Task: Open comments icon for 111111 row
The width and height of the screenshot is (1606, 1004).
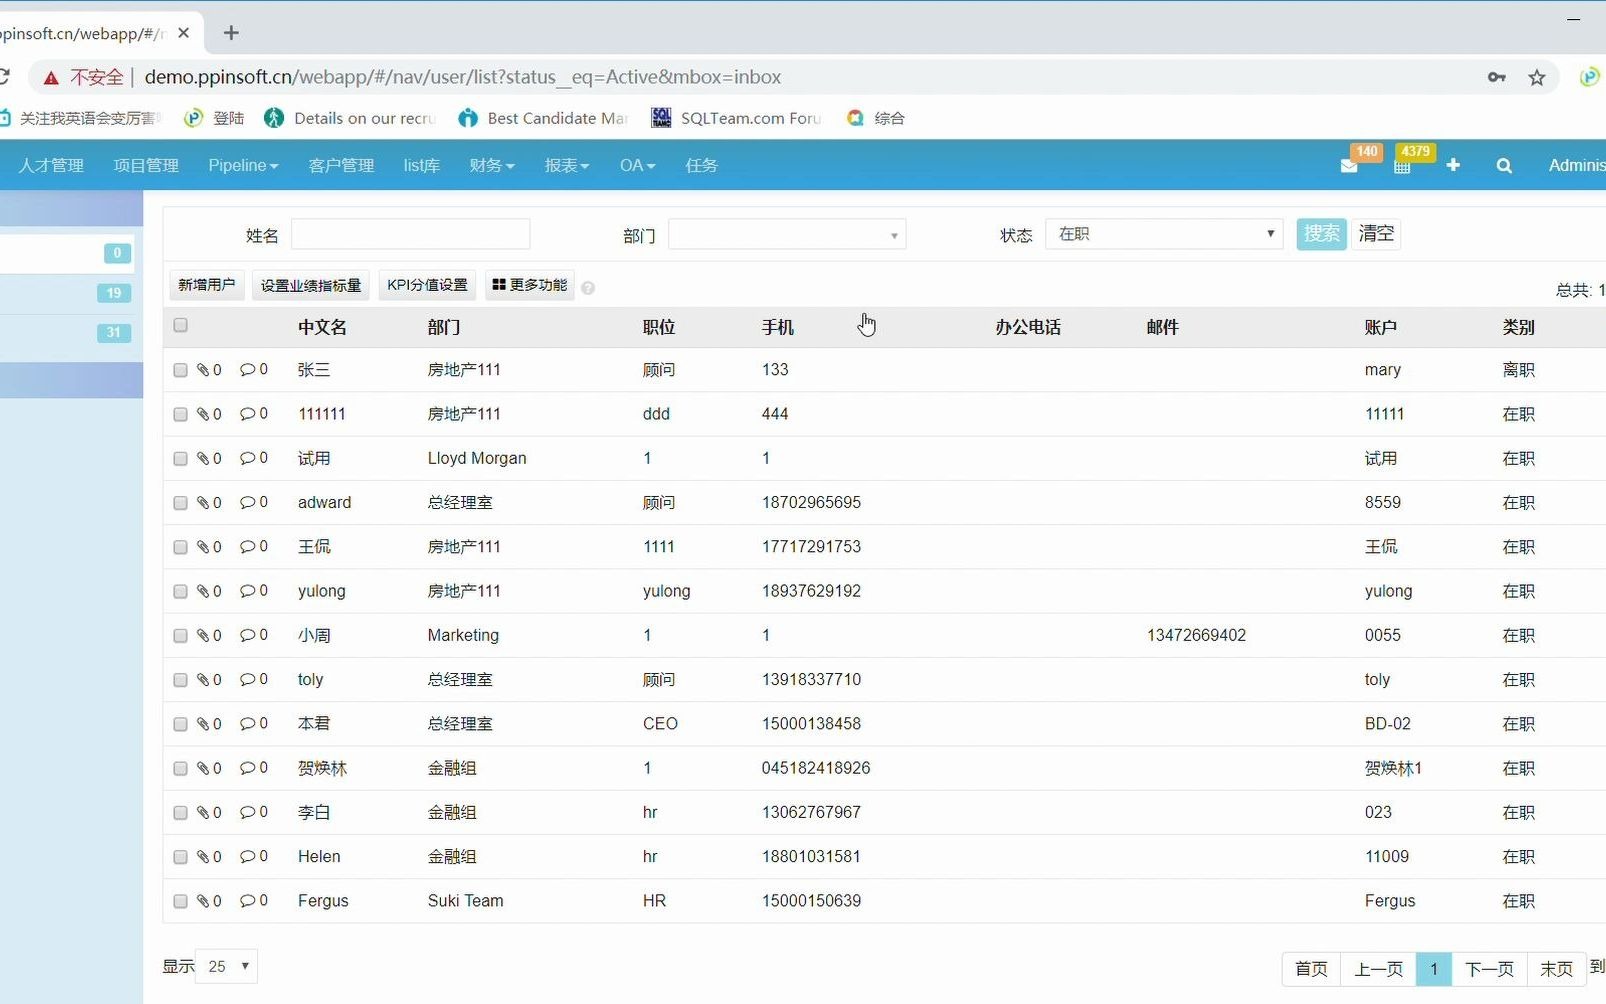Action: [247, 414]
